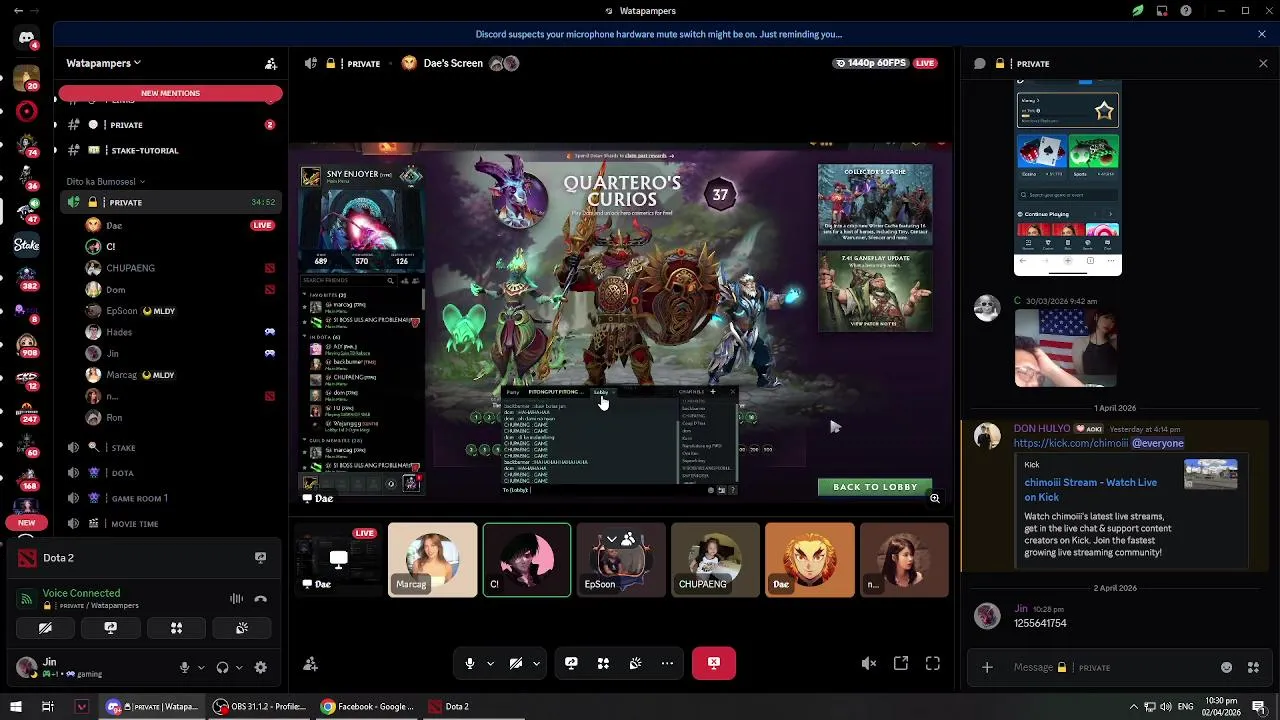Select EpSoon participant tile
This screenshot has width=1280, height=720.
pyautogui.click(x=621, y=560)
